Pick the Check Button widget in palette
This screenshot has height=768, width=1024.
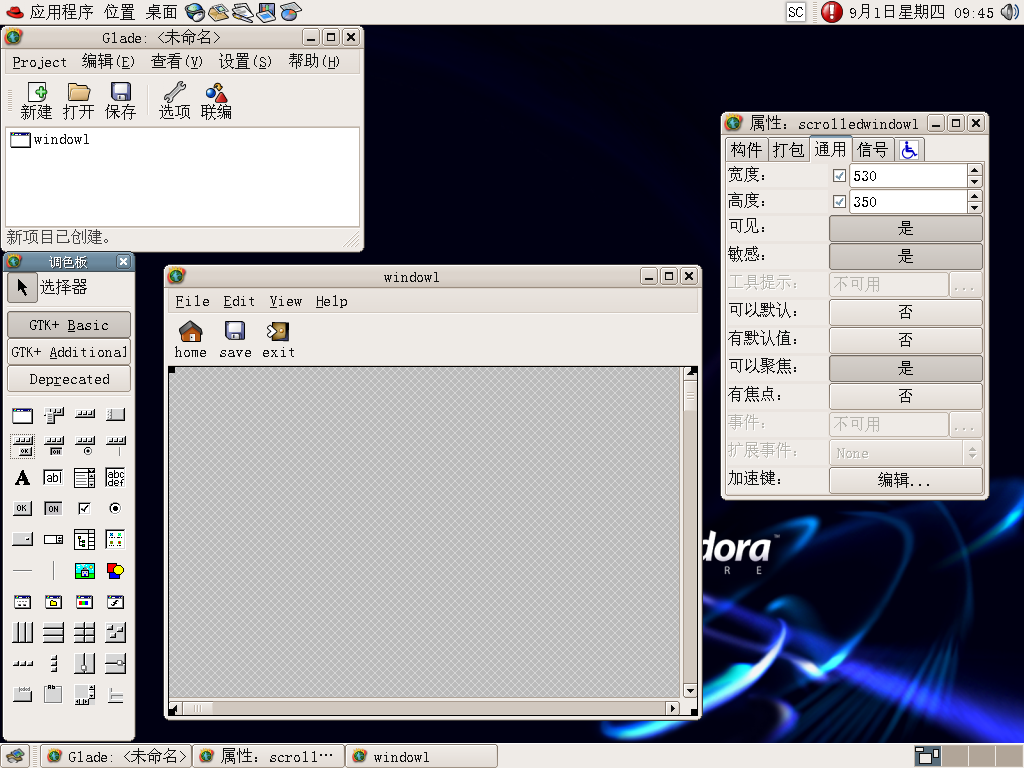click(x=84, y=508)
